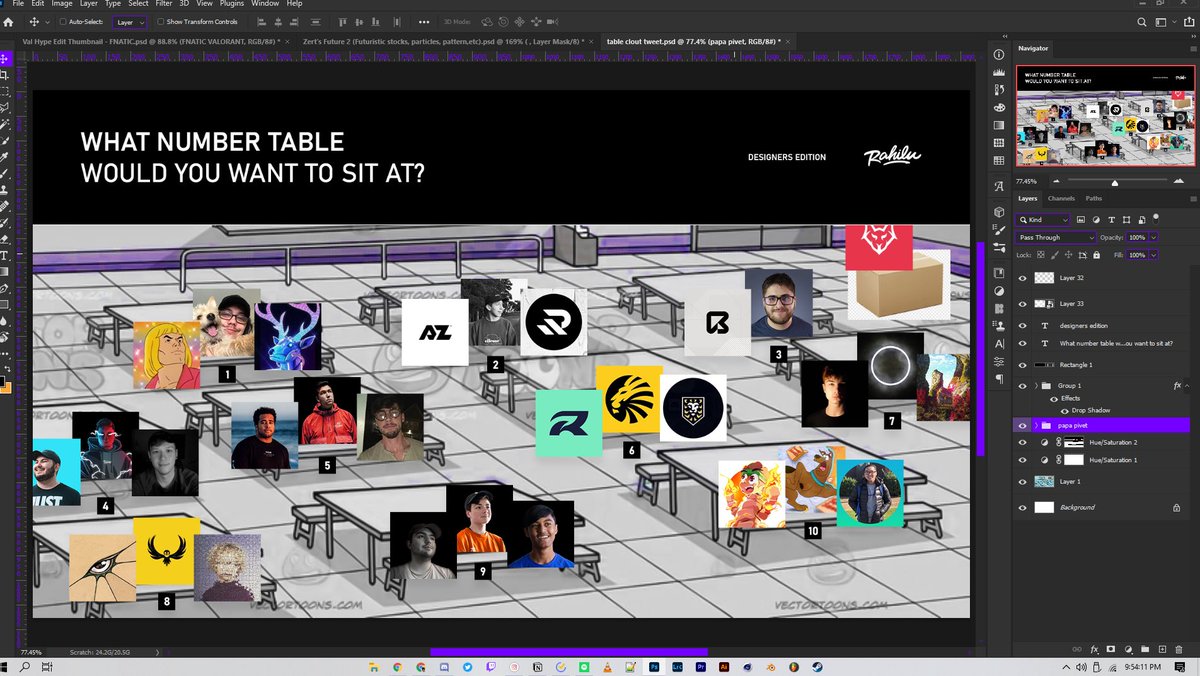This screenshot has width=1200, height=676.
Task: Select the Crop tool
Action: (5, 74)
